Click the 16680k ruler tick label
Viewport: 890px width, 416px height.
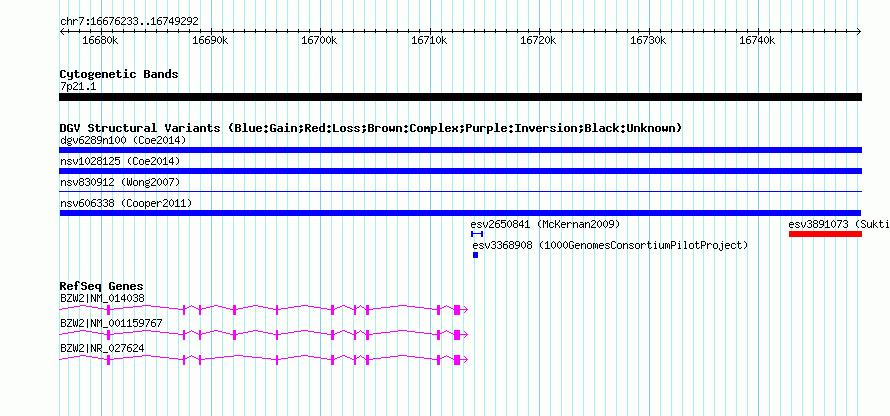click(x=100, y=40)
